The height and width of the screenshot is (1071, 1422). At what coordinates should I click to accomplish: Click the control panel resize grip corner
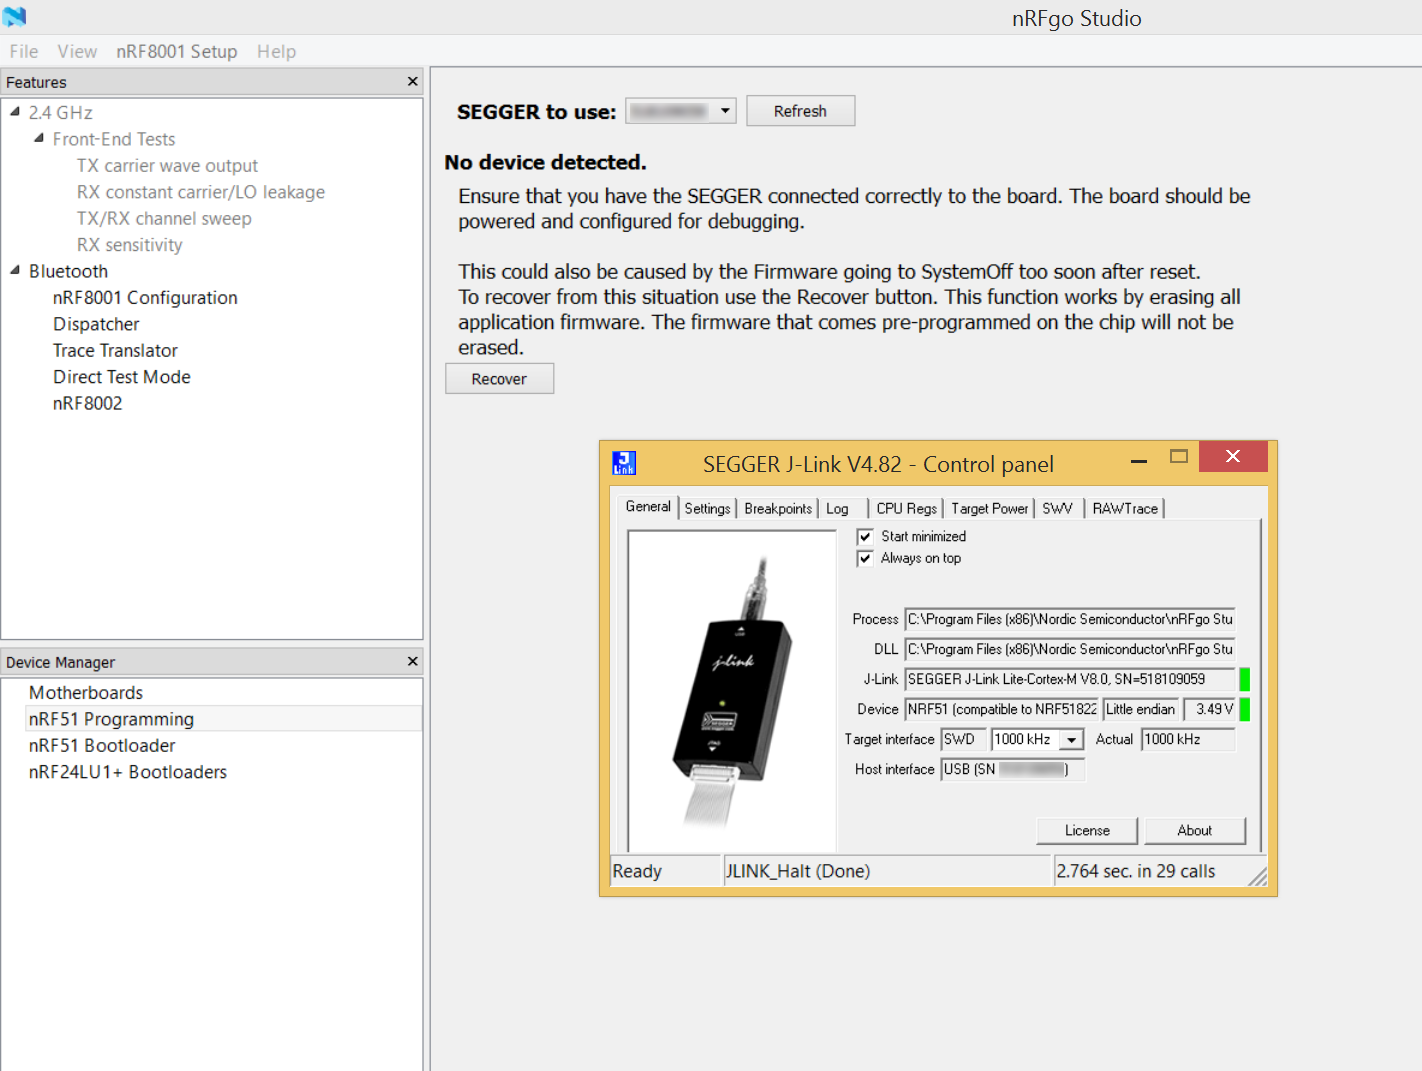[1258, 877]
